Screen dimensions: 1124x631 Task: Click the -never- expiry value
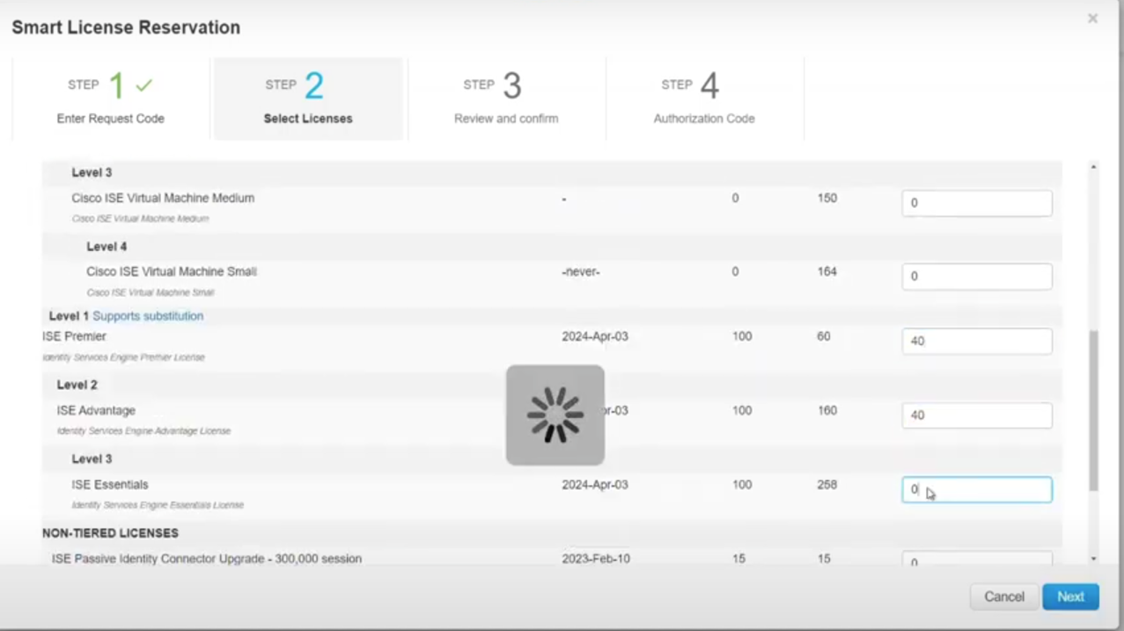pos(581,272)
